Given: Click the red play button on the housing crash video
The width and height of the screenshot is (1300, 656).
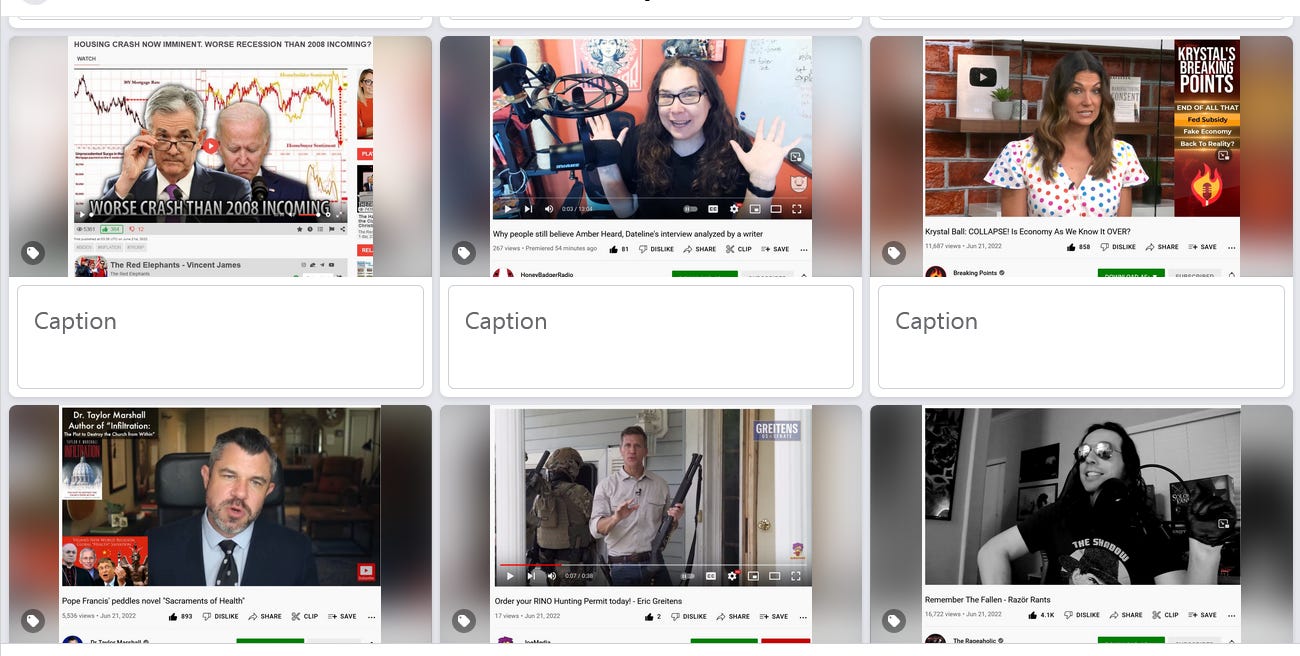Looking at the screenshot, I should click(210, 146).
